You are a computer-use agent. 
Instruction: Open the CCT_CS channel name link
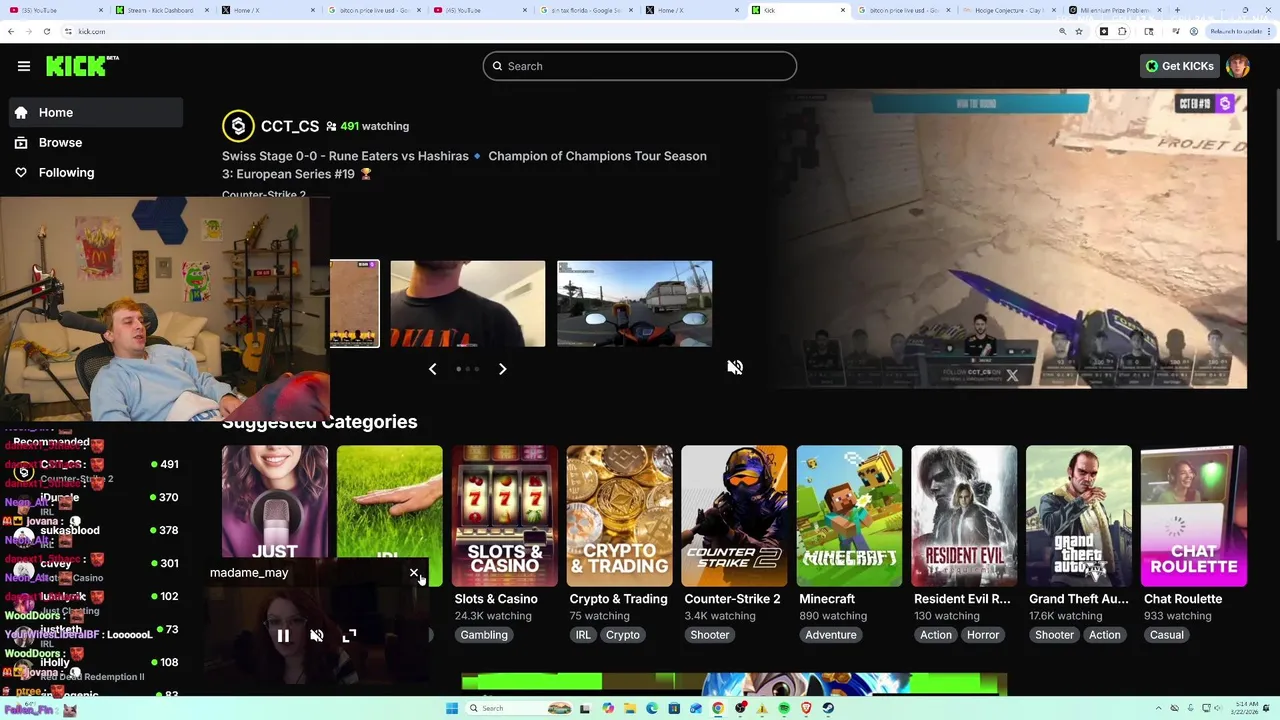[290, 126]
